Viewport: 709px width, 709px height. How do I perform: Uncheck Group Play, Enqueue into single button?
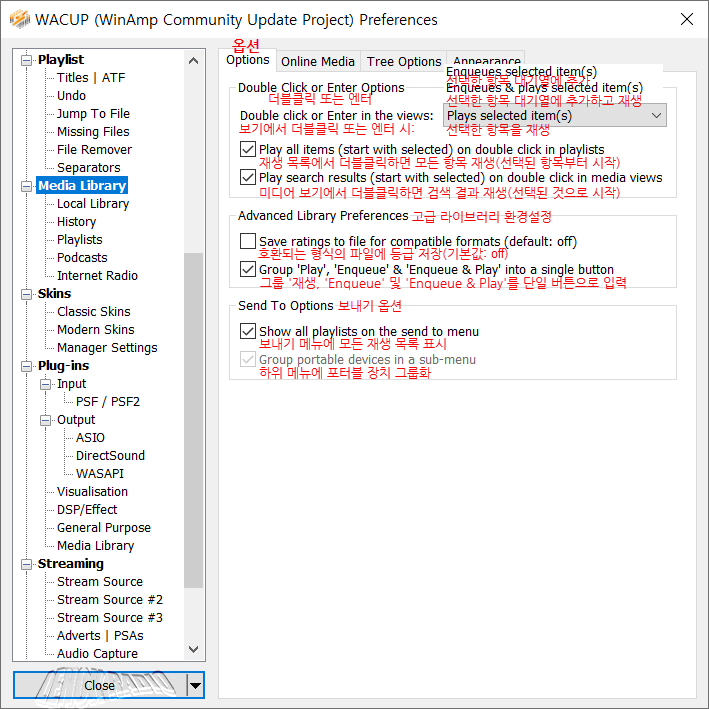click(x=248, y=269)
